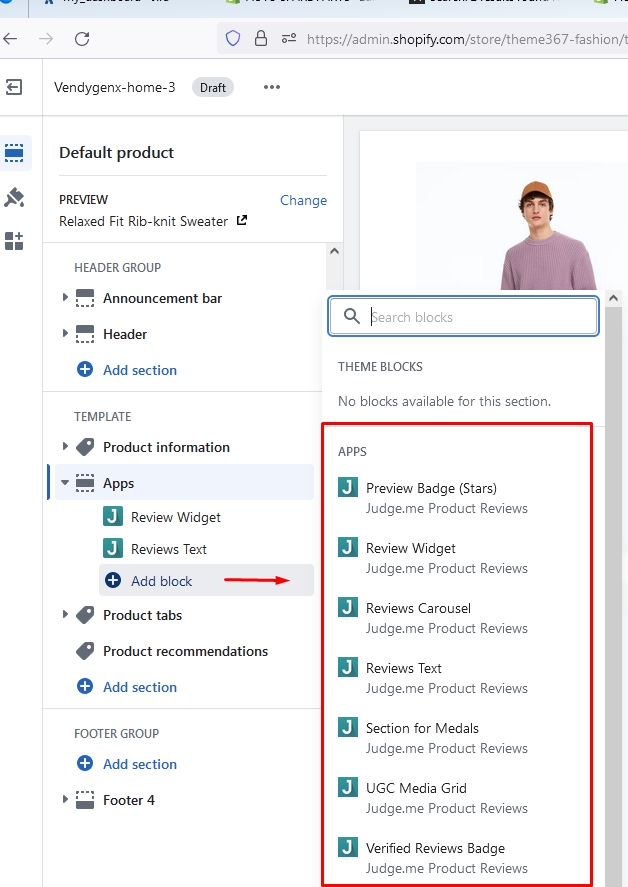Select the Sections sidebar icon

tap(14, 153)
